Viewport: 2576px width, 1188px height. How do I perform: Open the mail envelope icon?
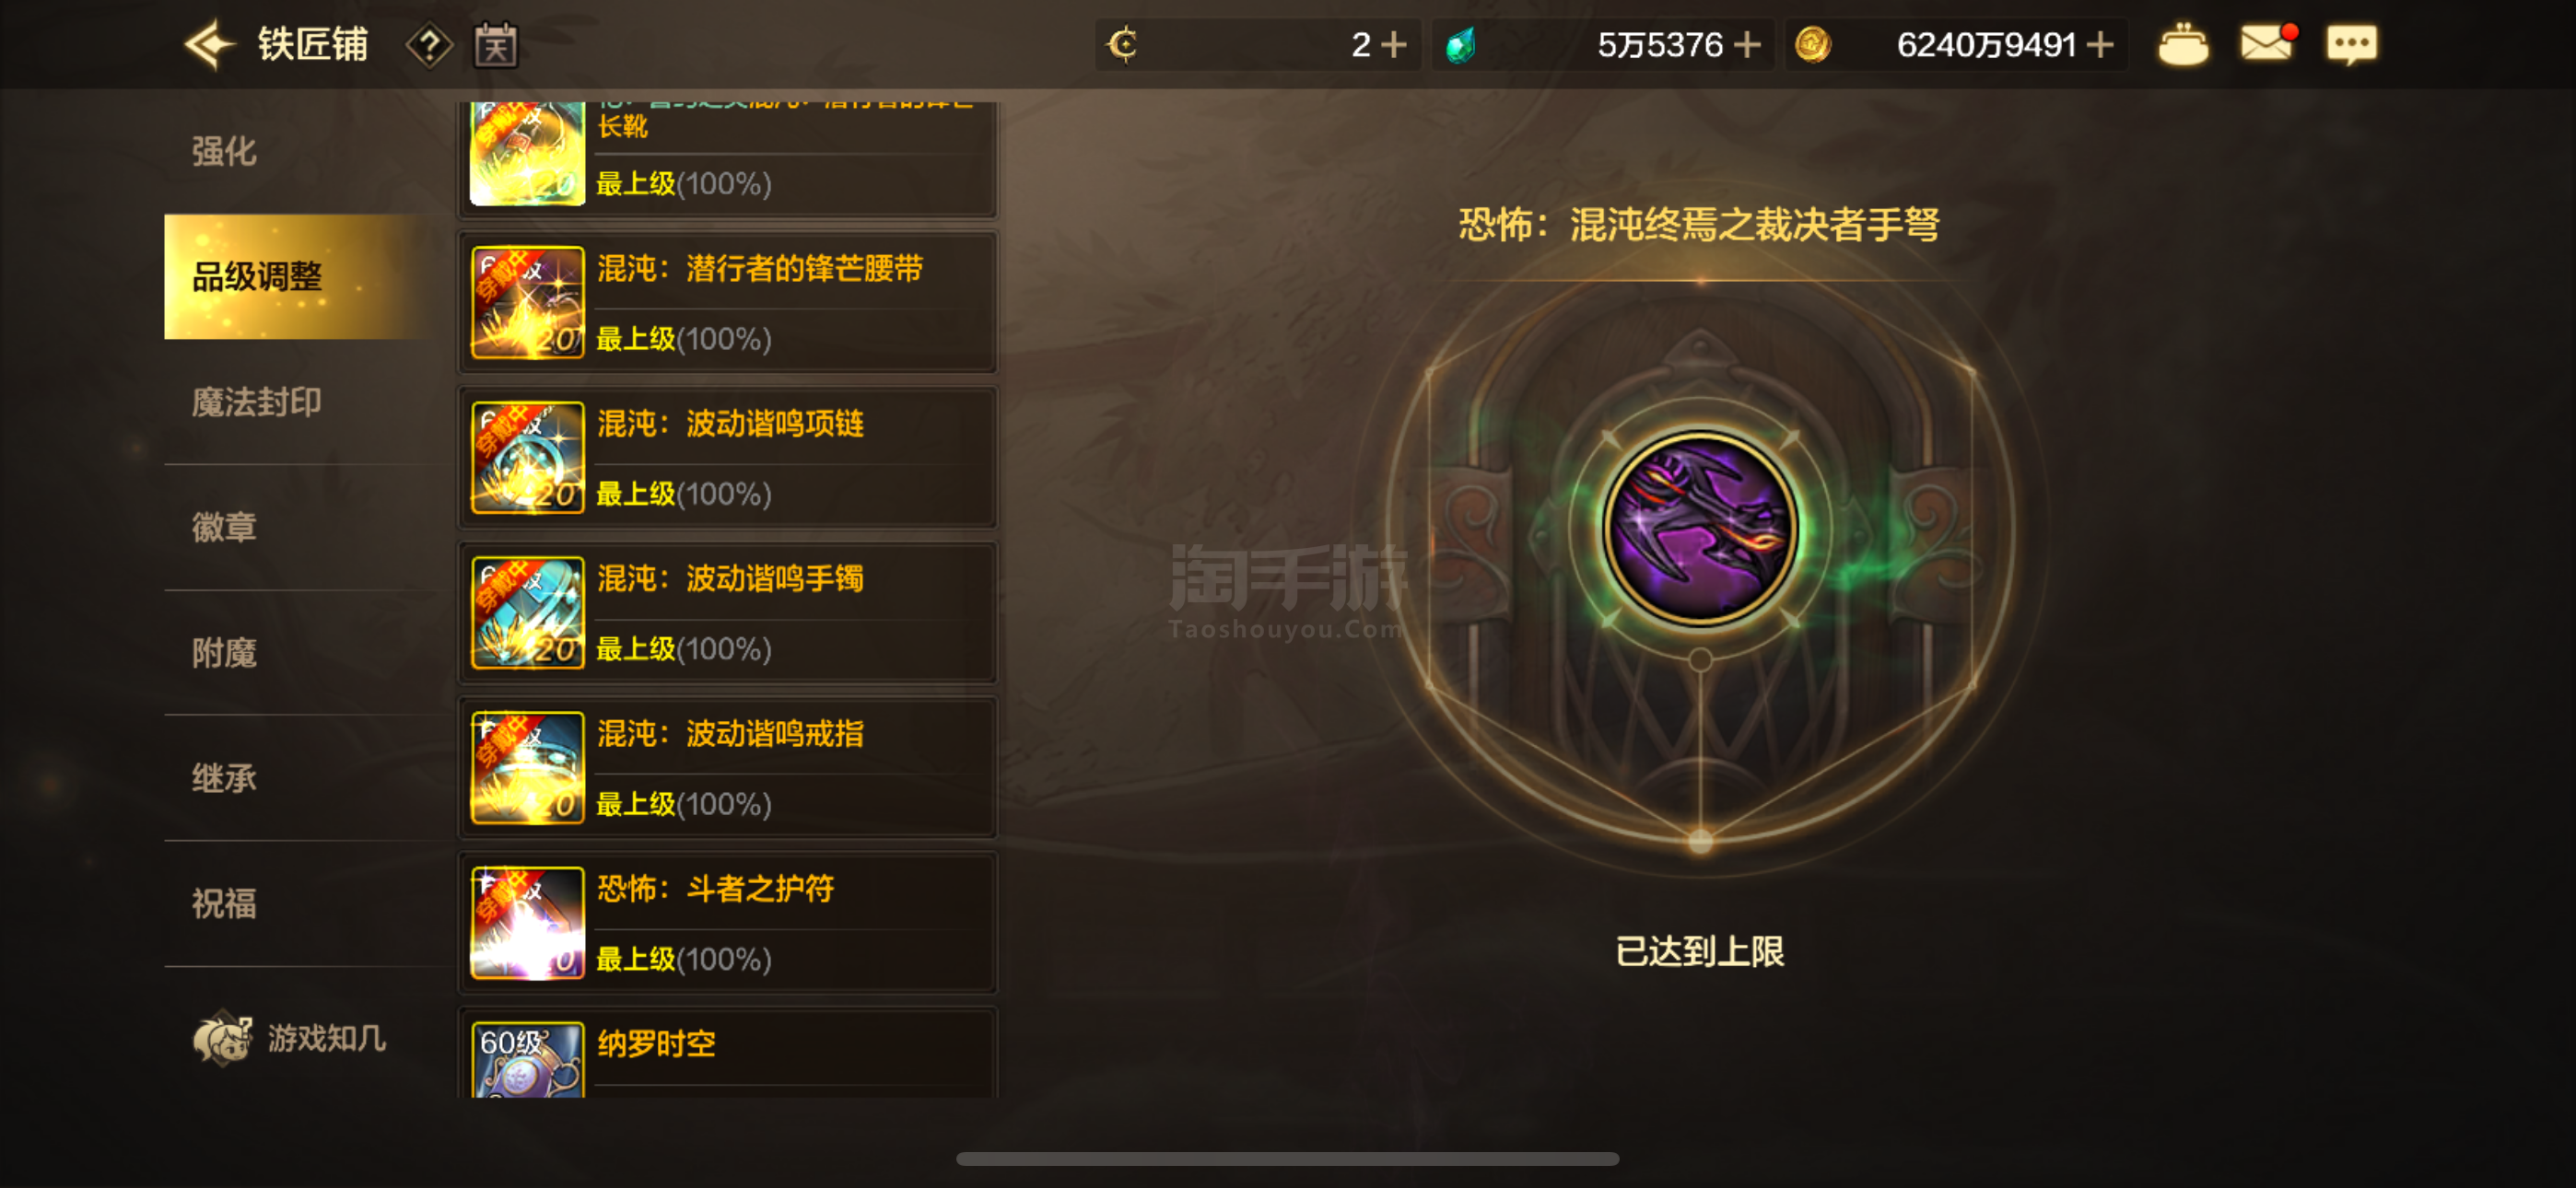click(2267, 43)
